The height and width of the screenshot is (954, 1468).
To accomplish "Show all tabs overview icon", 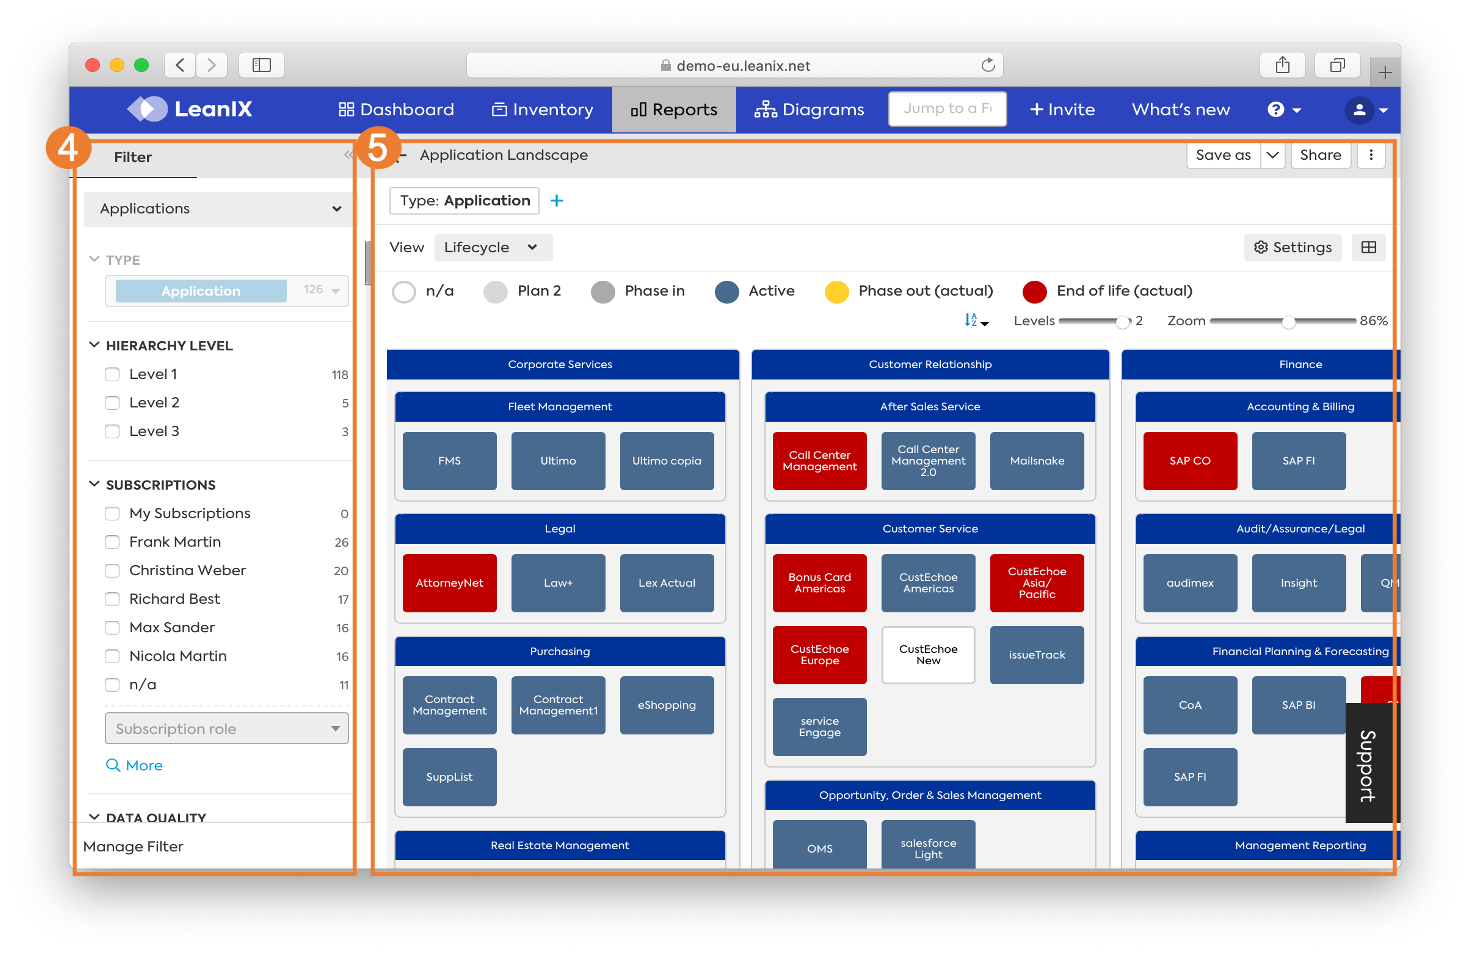I will pyautogui.click(x=1337, y=65).
